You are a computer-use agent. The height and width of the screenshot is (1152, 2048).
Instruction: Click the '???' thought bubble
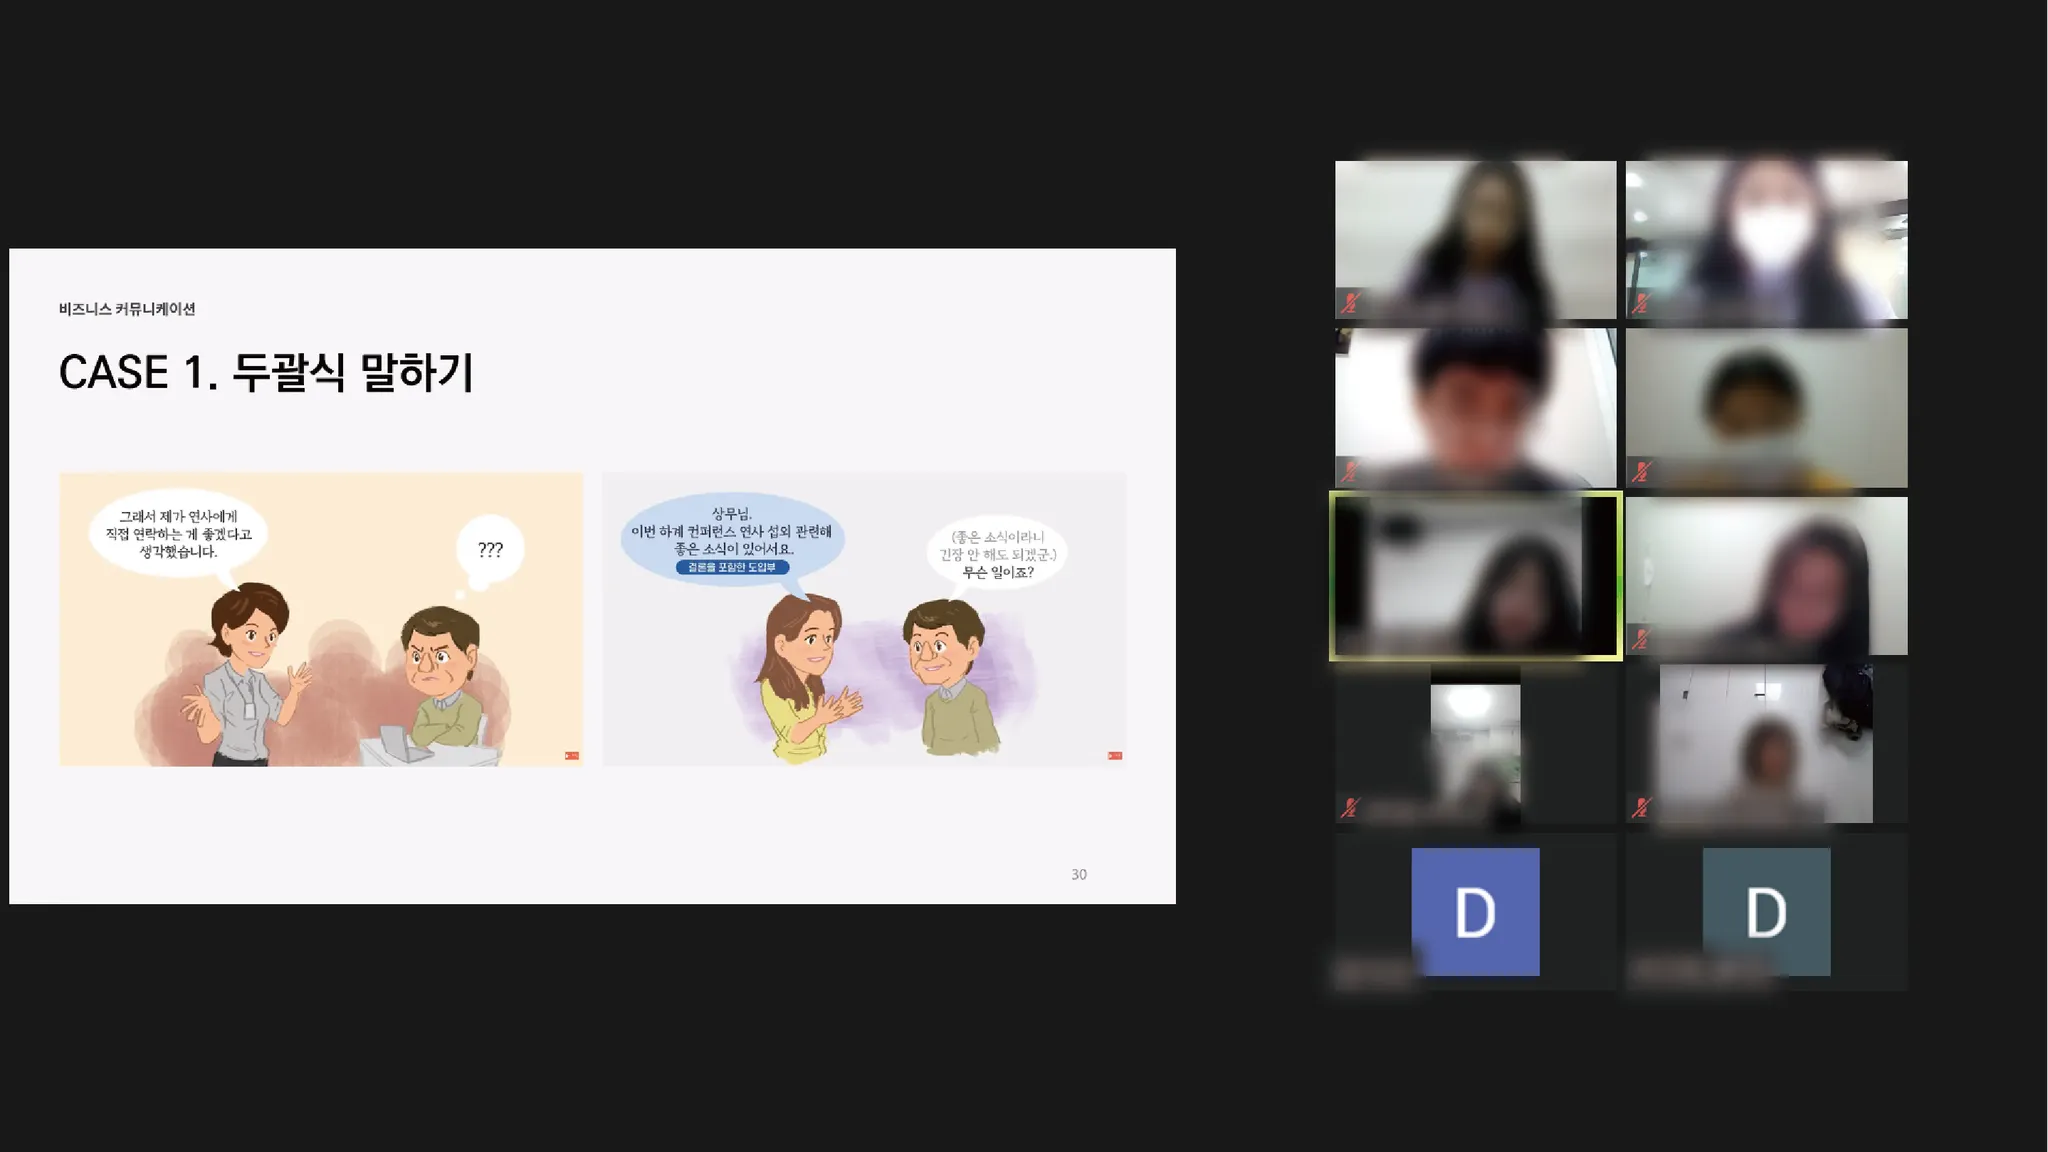coord(490,550)
